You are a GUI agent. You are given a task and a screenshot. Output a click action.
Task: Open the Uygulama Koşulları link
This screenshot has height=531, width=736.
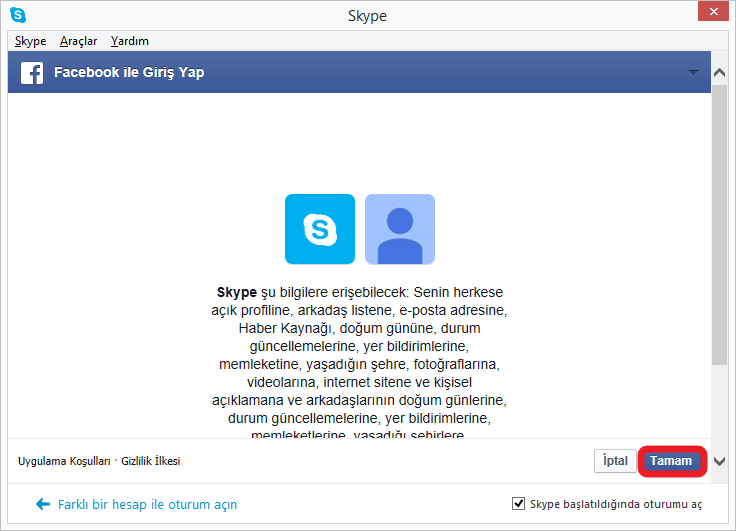point(64,461)
